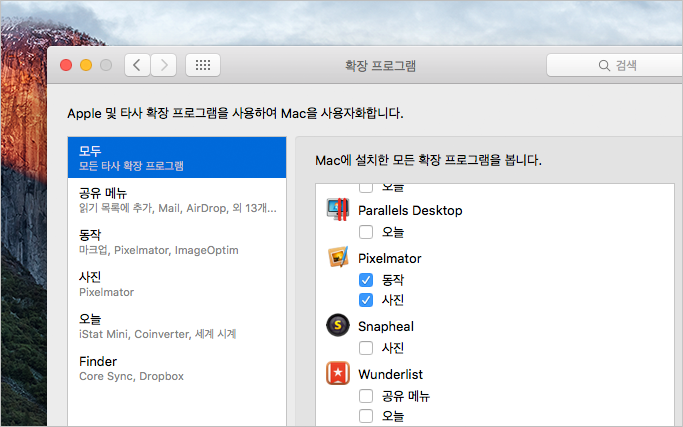This screenshot has width=683, height=427.
Task: Minimize the window with yellow button
Action: [86, 65]
